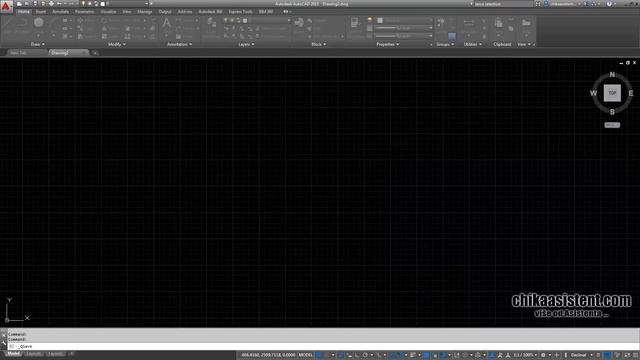The height and width of the screenshot is (360, 640).
Task: Click the command line customize wrench icon
Action: (4, 344)
